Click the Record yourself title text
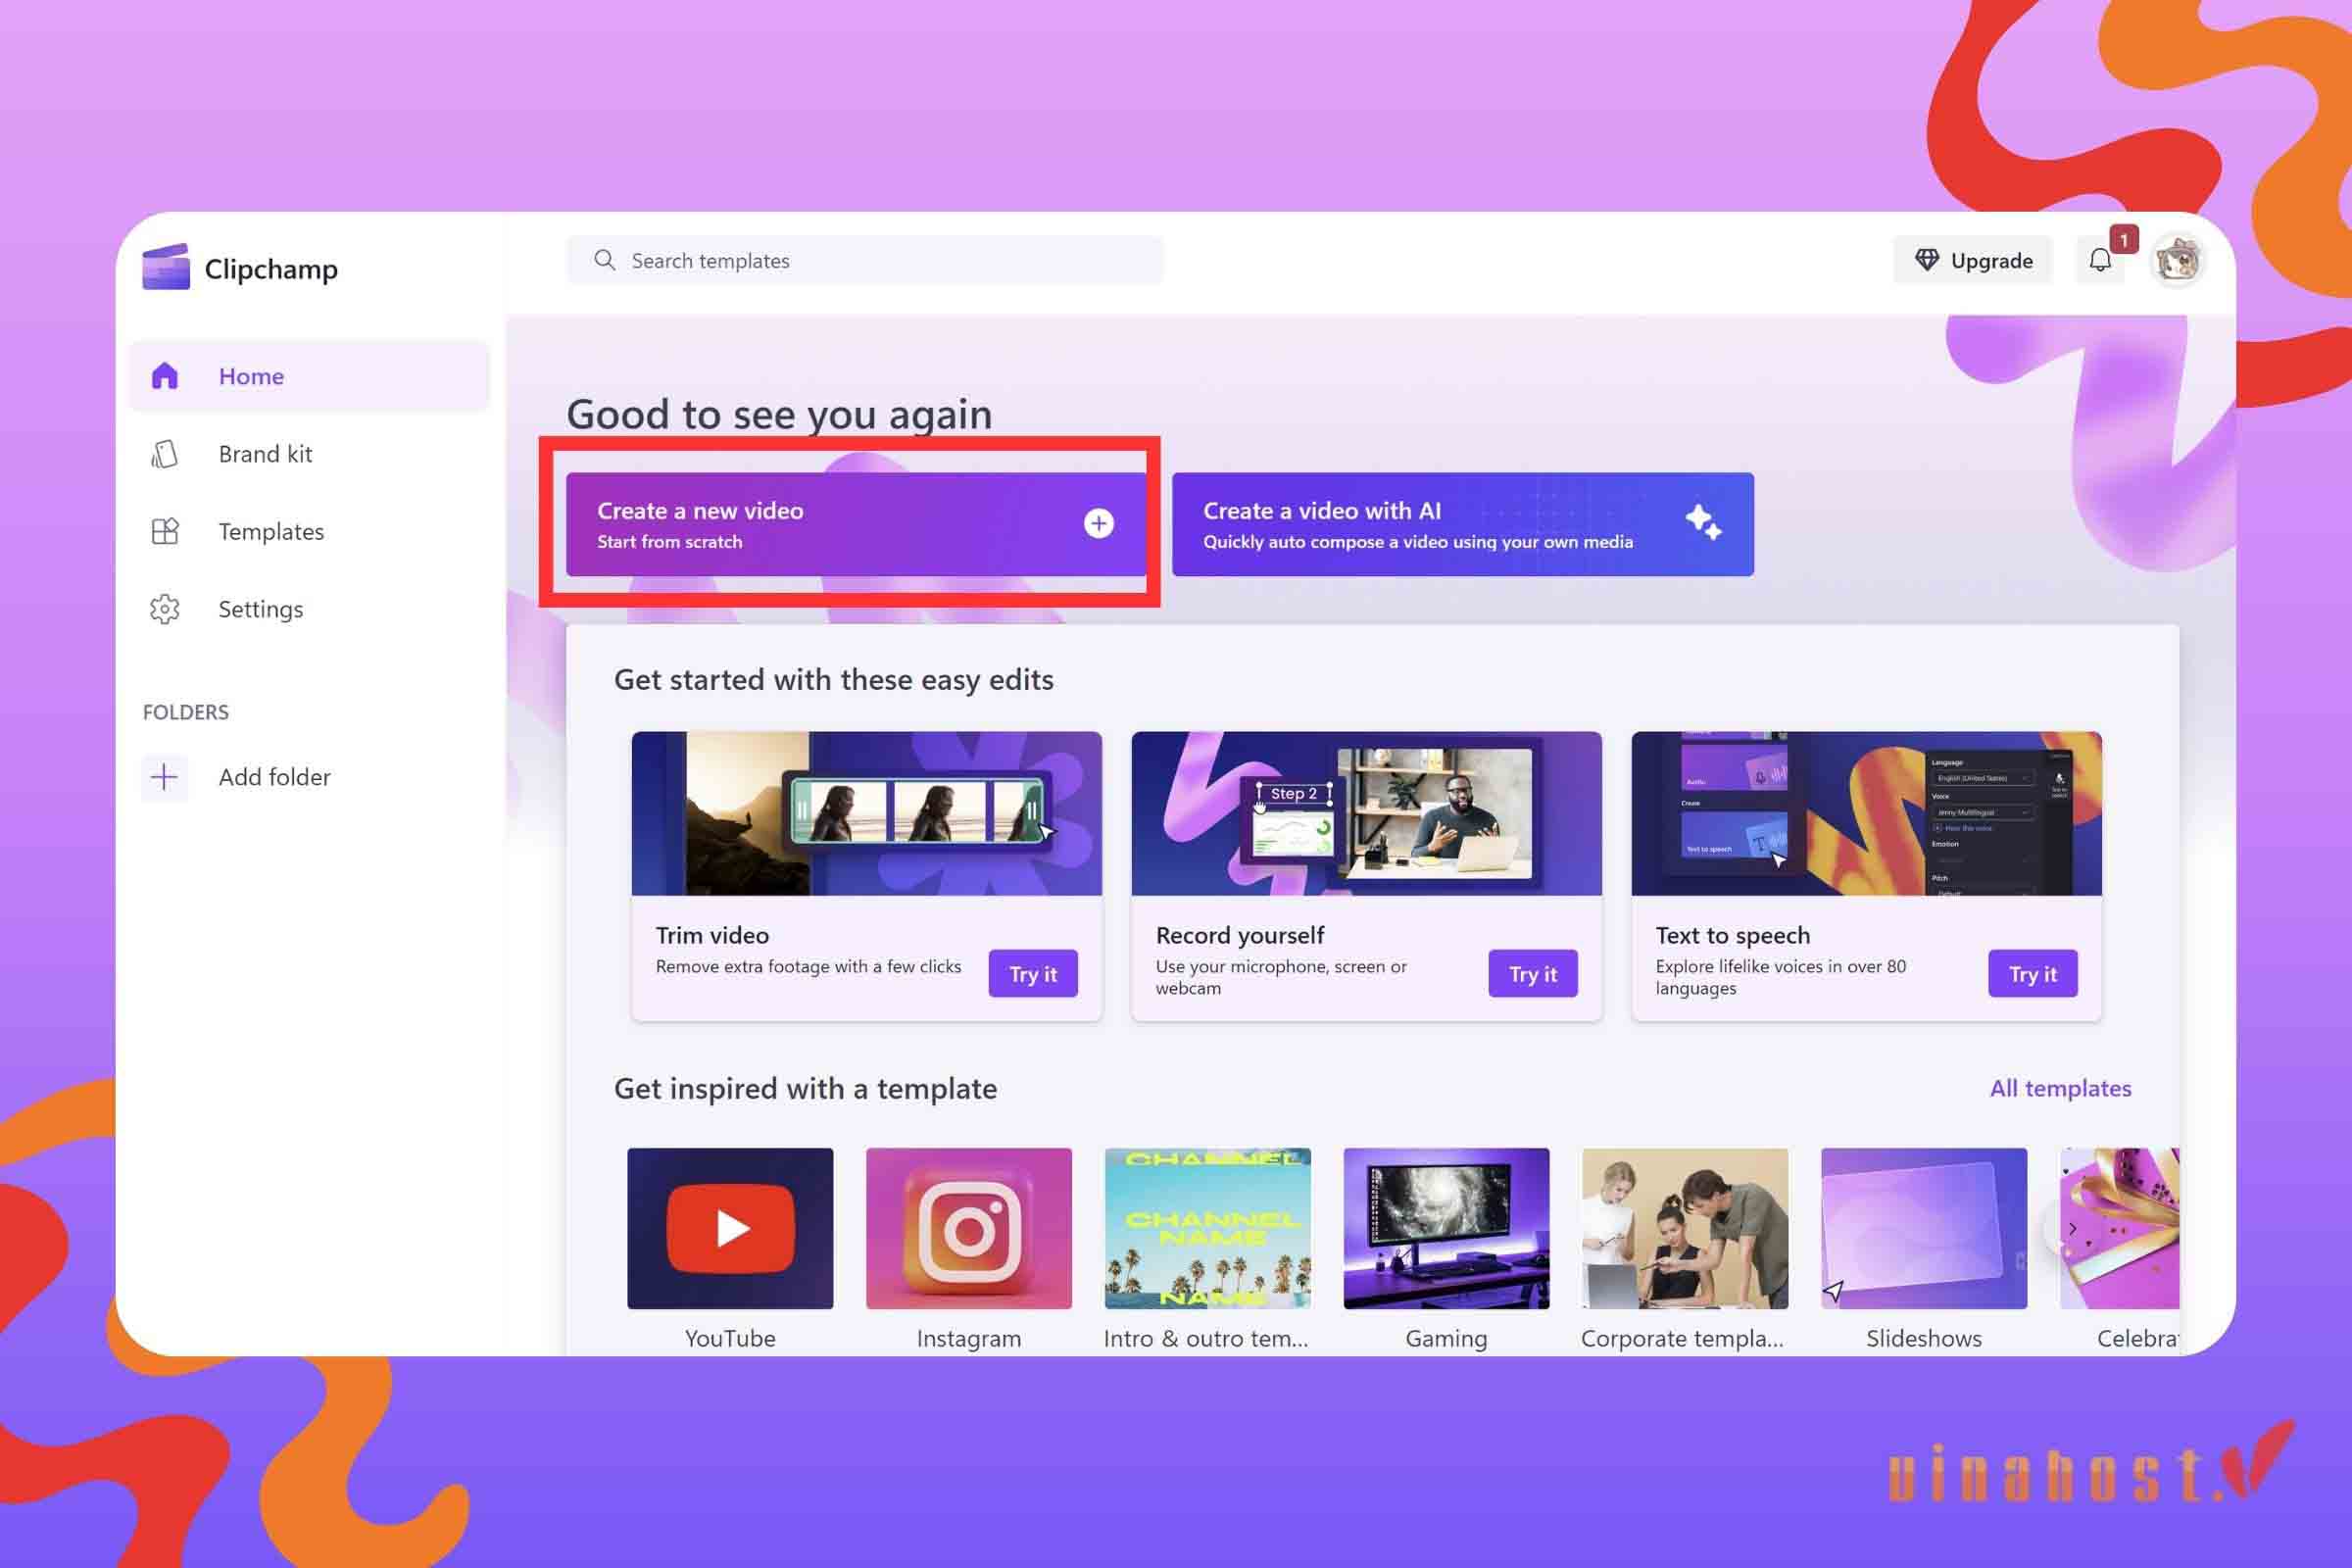2352x1568 pixels. click(x=1240, y=935)
